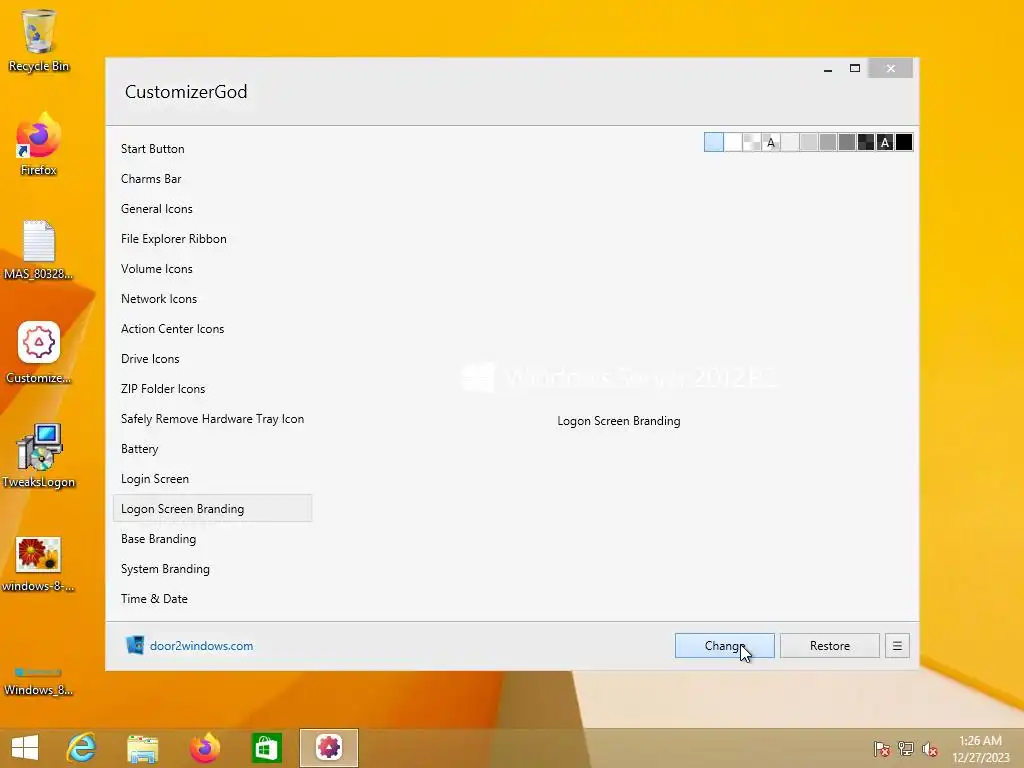1024x768 pixels.
Task: Open the Start Button category
Action: coord(212,149)
